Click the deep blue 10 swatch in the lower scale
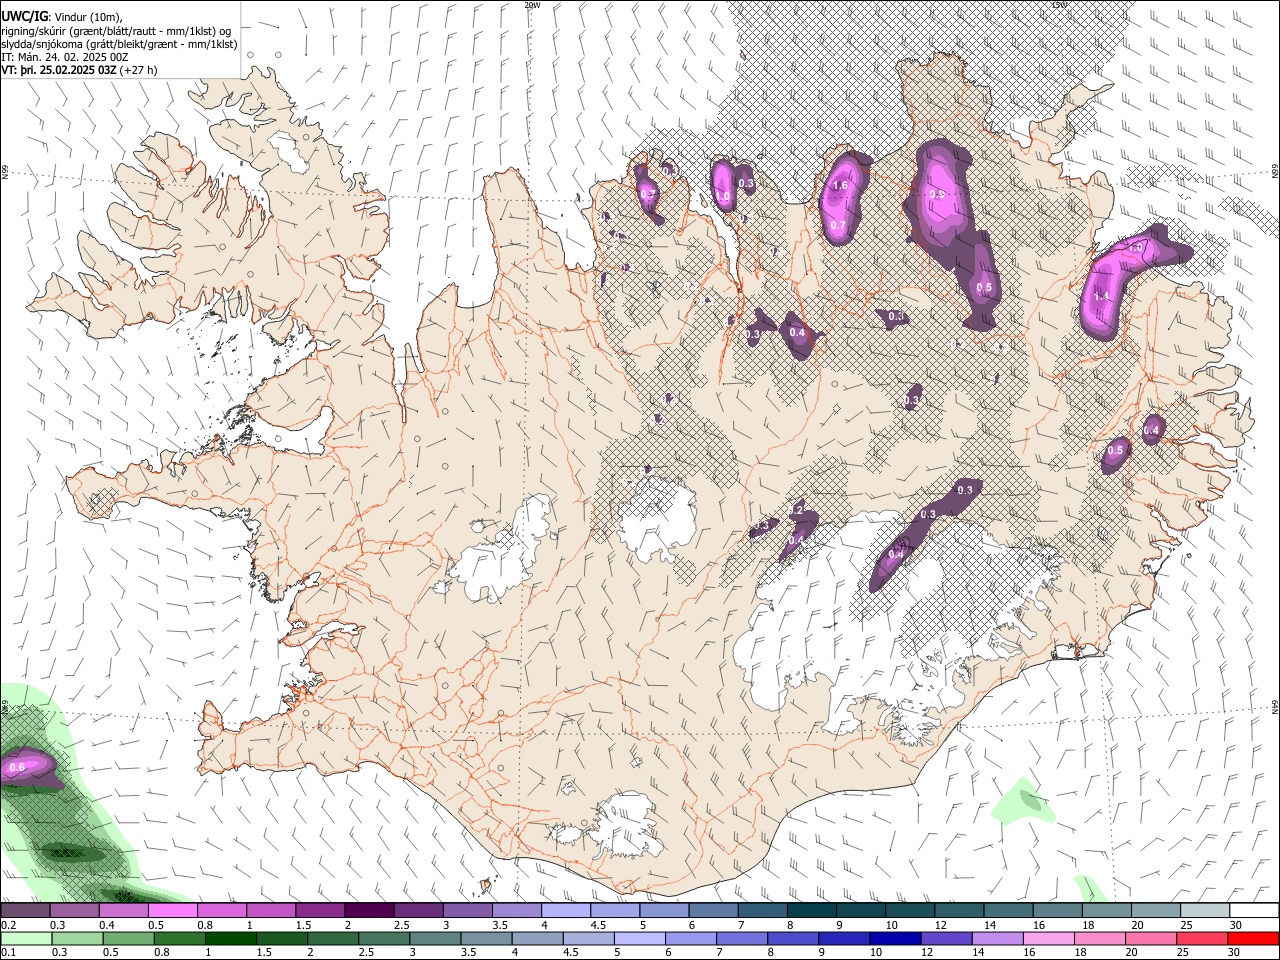The height and width of the screenshot is (960, 1280). [x=893, y=938]
